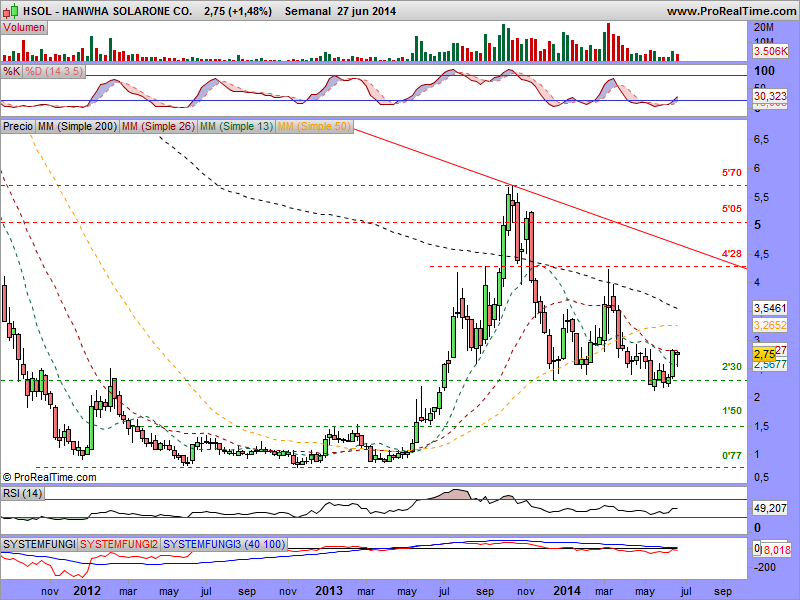Click the 2012 year marker on time axis

(x=87, y=591)
